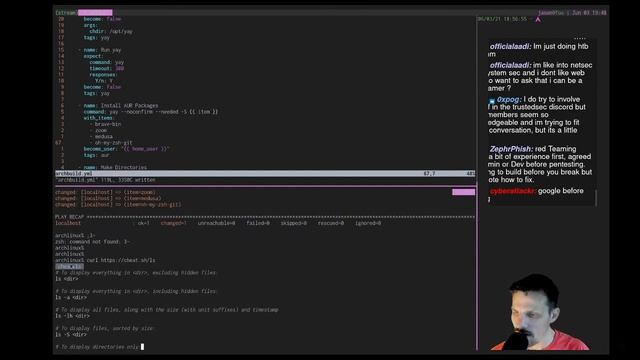640x360 pixels.
Task: Click the 'archbuild.yml written' message line
Action: point(105,180)
